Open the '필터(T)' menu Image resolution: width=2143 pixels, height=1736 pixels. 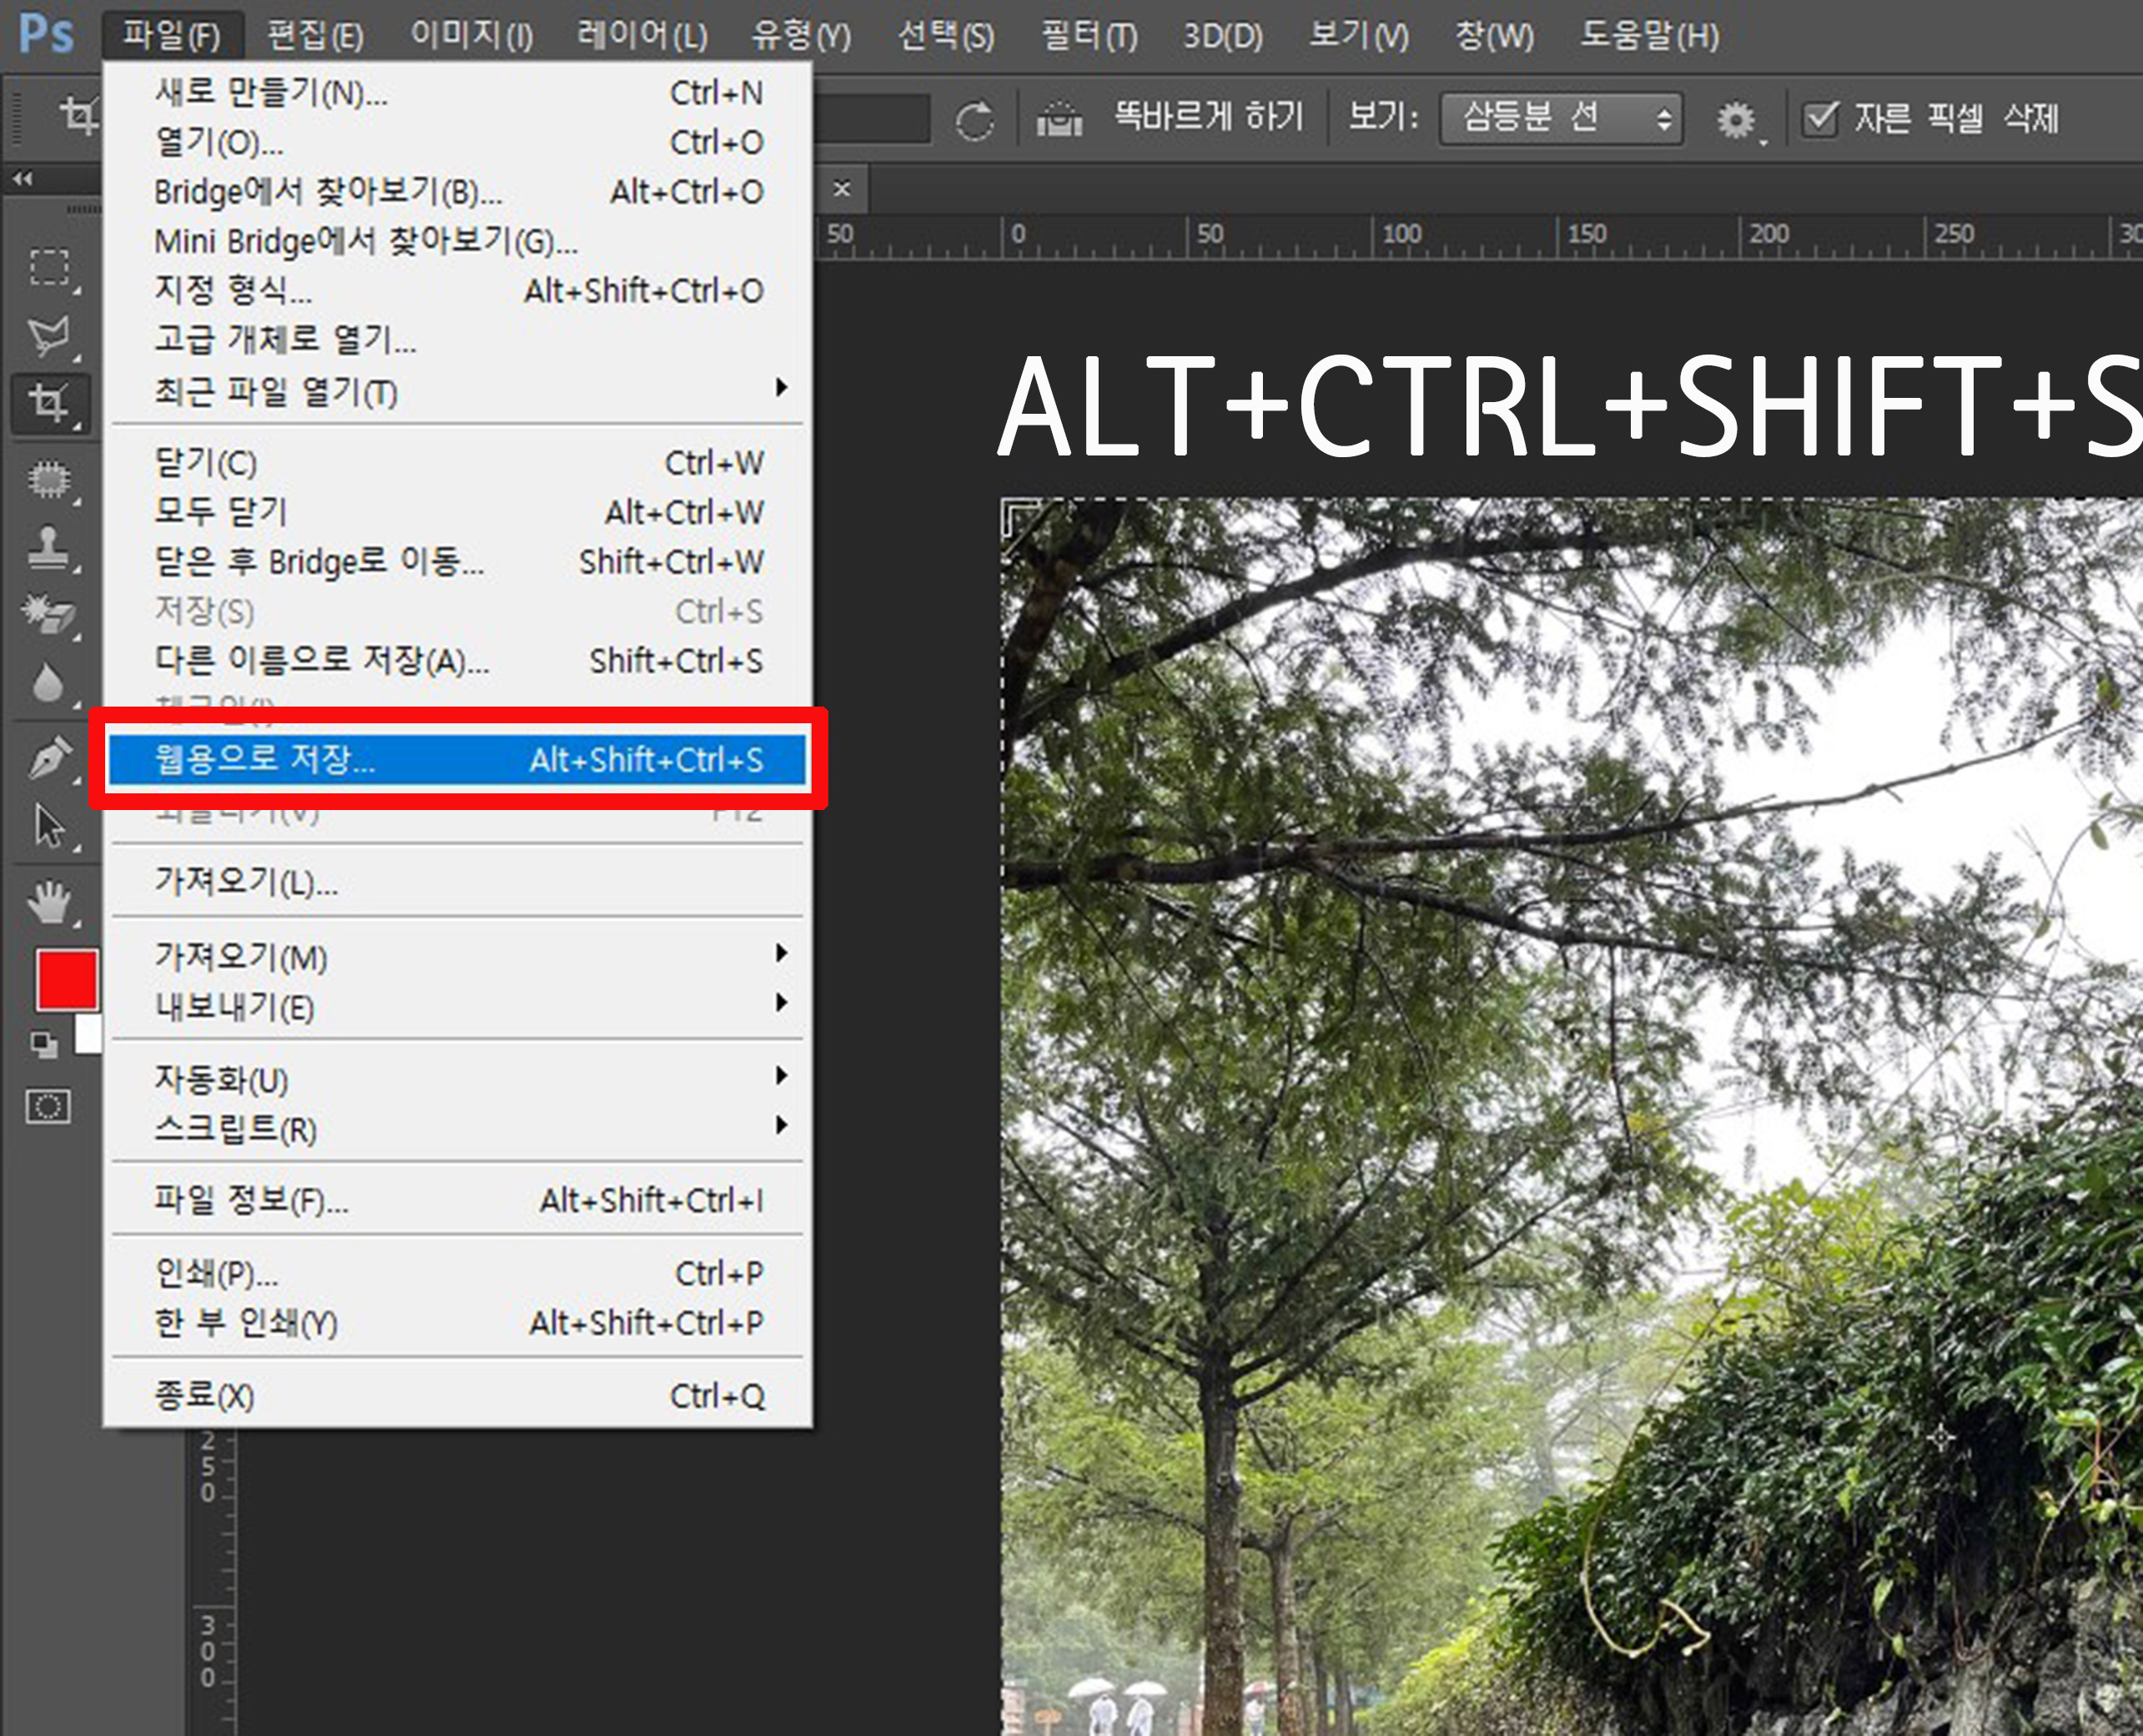pyautogui.click(x=1089, y=37)
